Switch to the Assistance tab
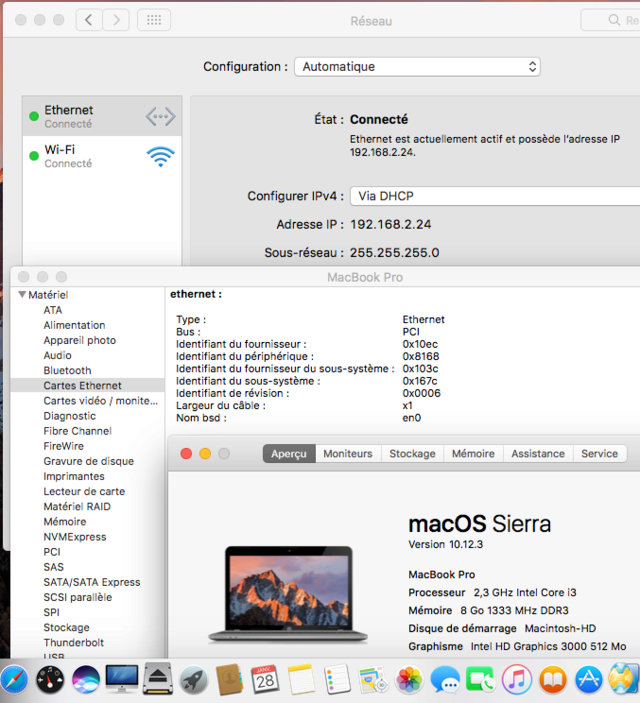The height and width of the screenshot is (703, 640). tap(538, 454)
